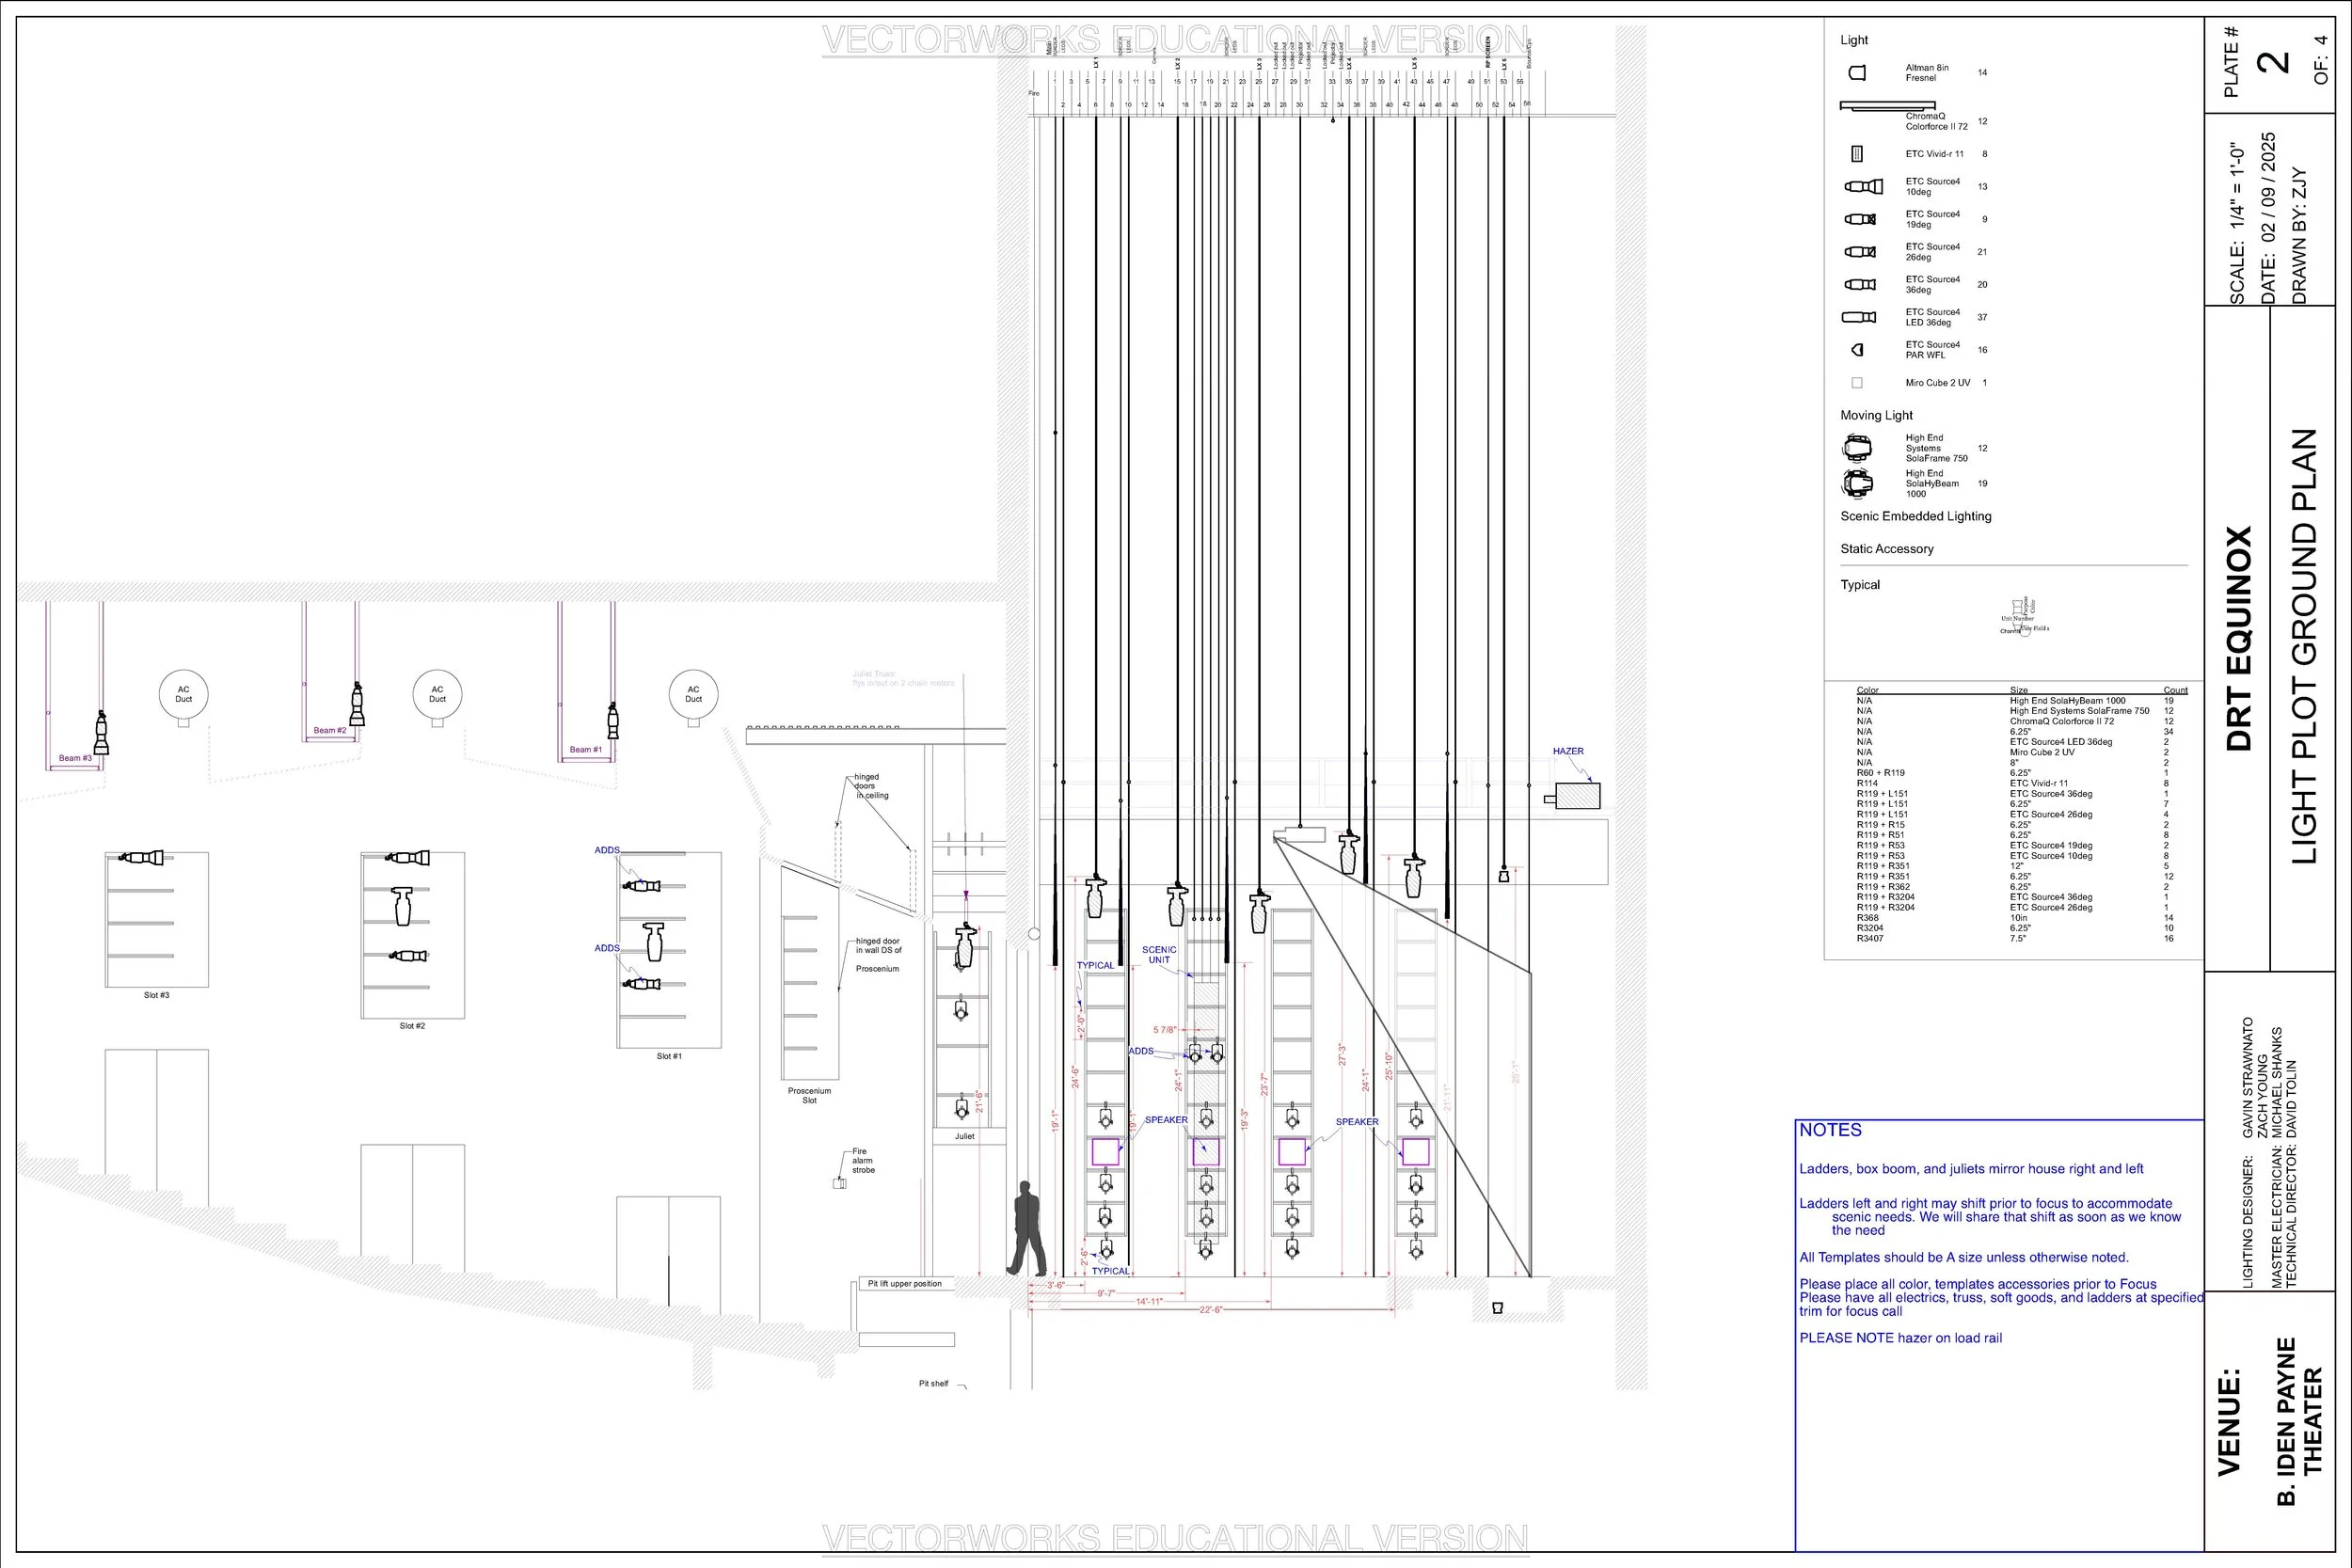Select the ChromaQ Colorforce II 72 legend symbol
The height and width of the screenshot is (1568, 2352).
pyautogui.click(x=1887, y=105)
